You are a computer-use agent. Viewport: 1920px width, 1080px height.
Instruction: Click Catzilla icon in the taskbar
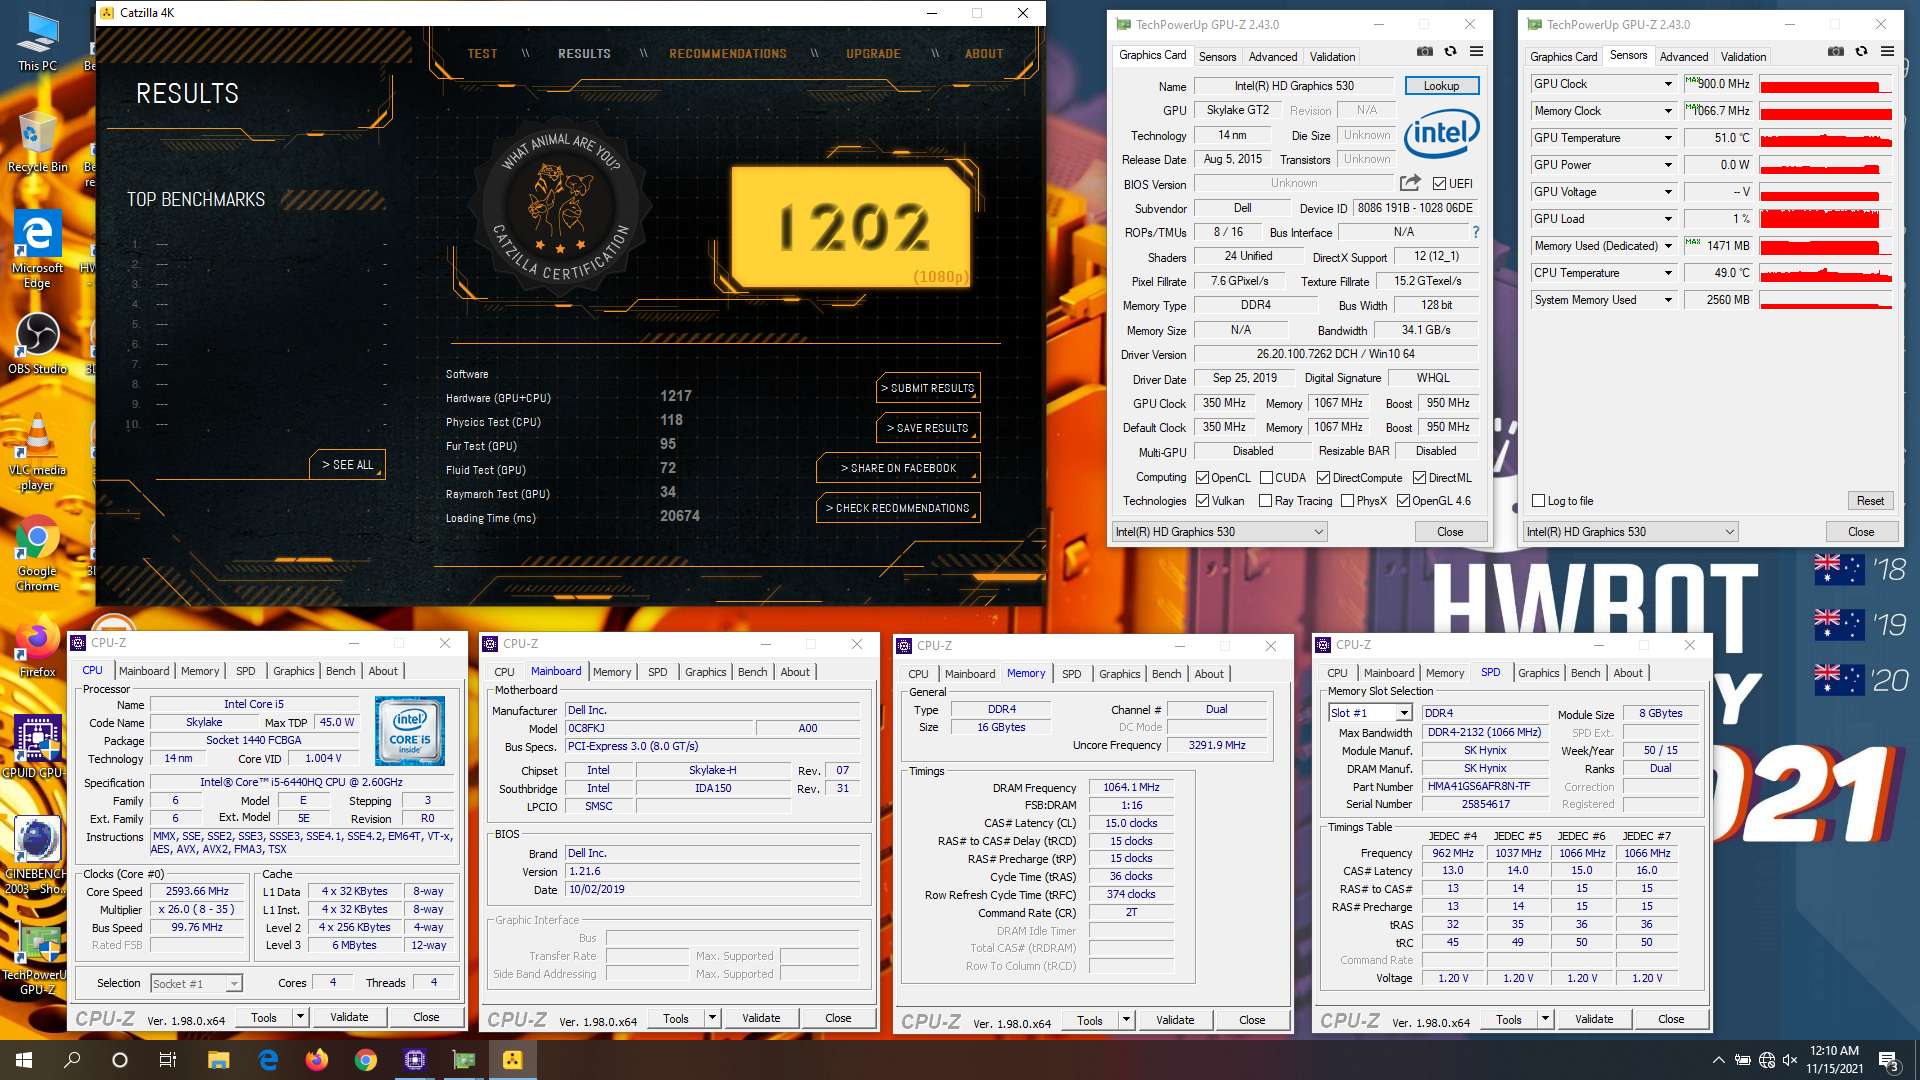click(512, 1060)
